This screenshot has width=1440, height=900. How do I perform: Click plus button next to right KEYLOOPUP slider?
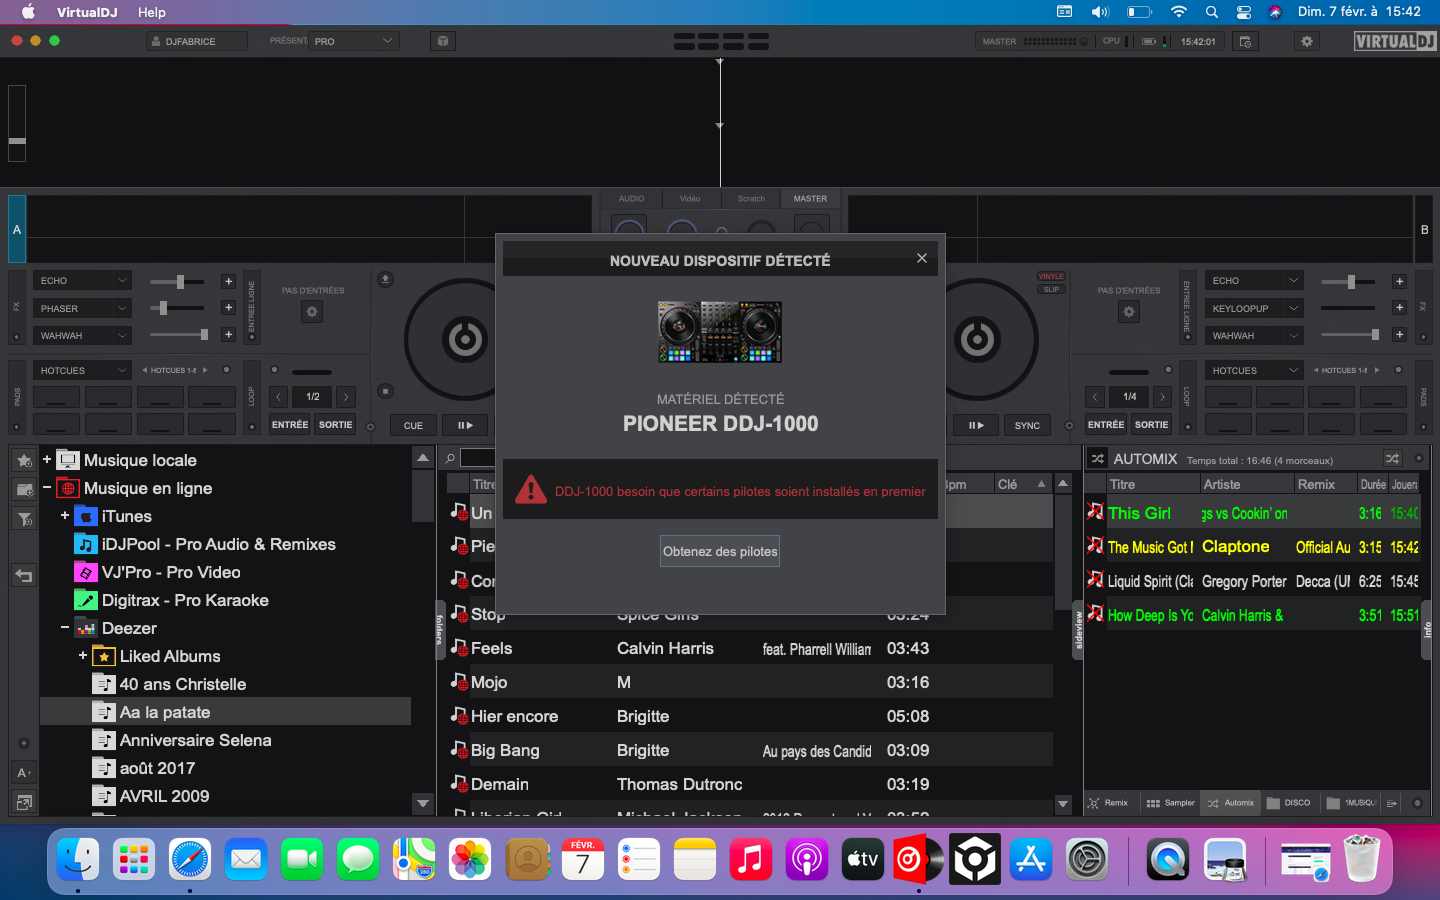(1399, 308)
